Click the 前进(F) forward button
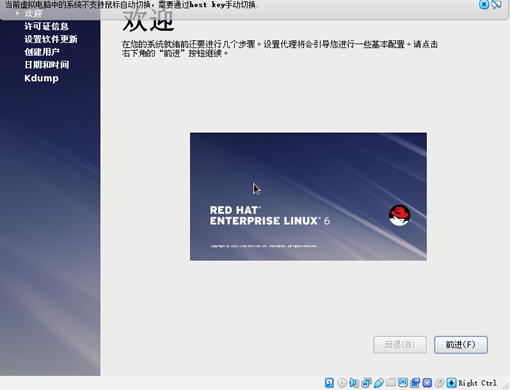 click(461, 345)
